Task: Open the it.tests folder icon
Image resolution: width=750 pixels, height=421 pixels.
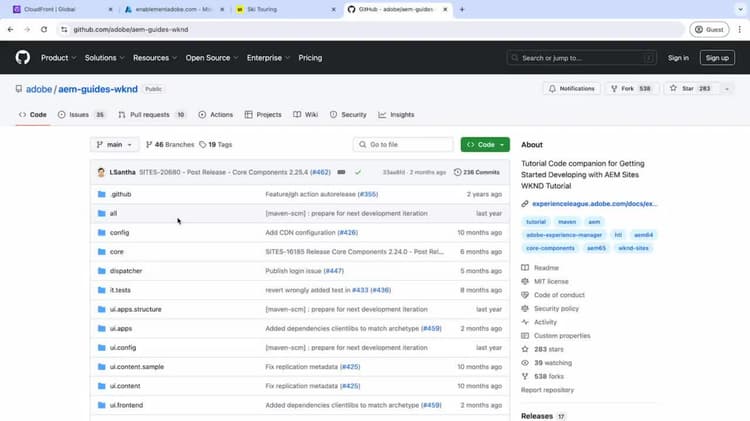Action: (101, 290)
